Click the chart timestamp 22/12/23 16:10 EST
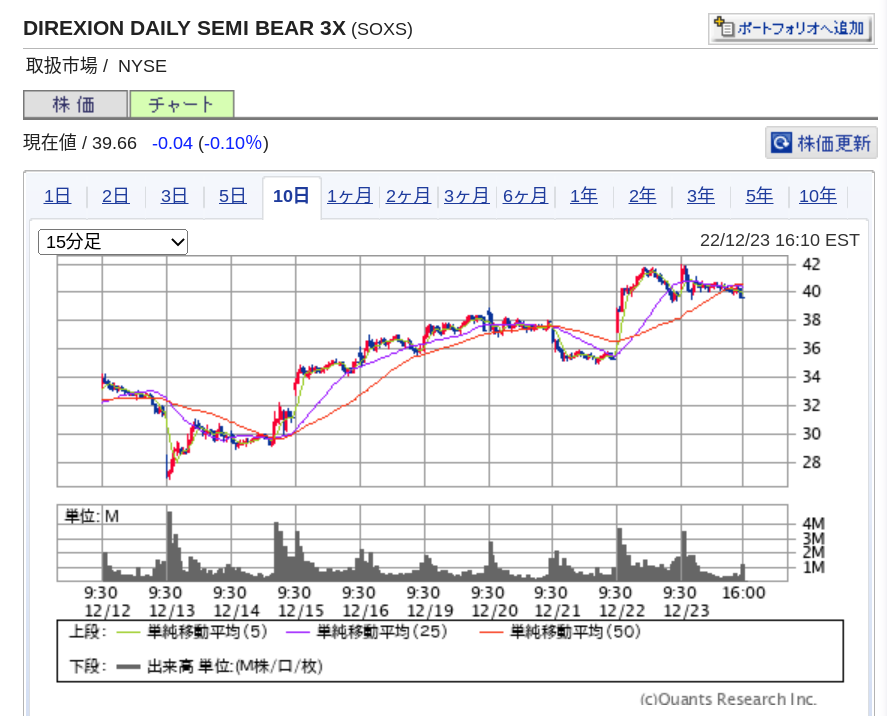The width and height of the screenshot is (887, 716). 780,240
